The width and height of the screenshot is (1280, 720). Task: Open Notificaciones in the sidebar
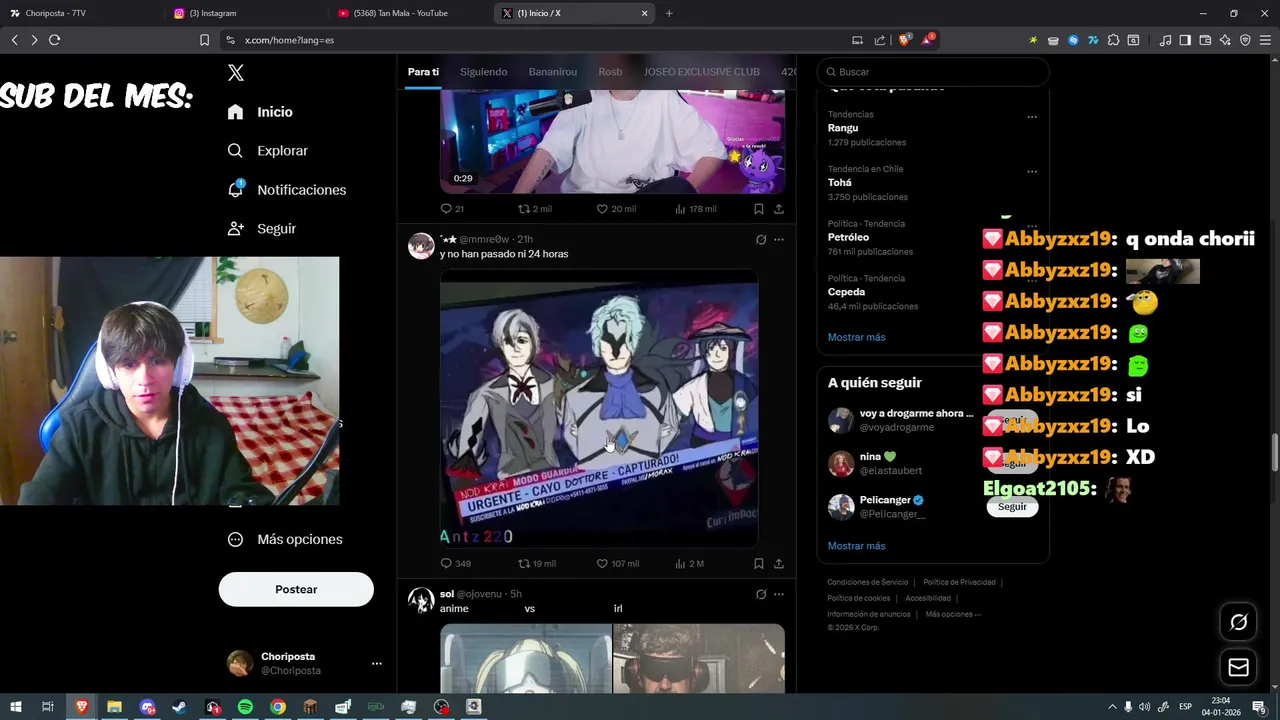286,190
